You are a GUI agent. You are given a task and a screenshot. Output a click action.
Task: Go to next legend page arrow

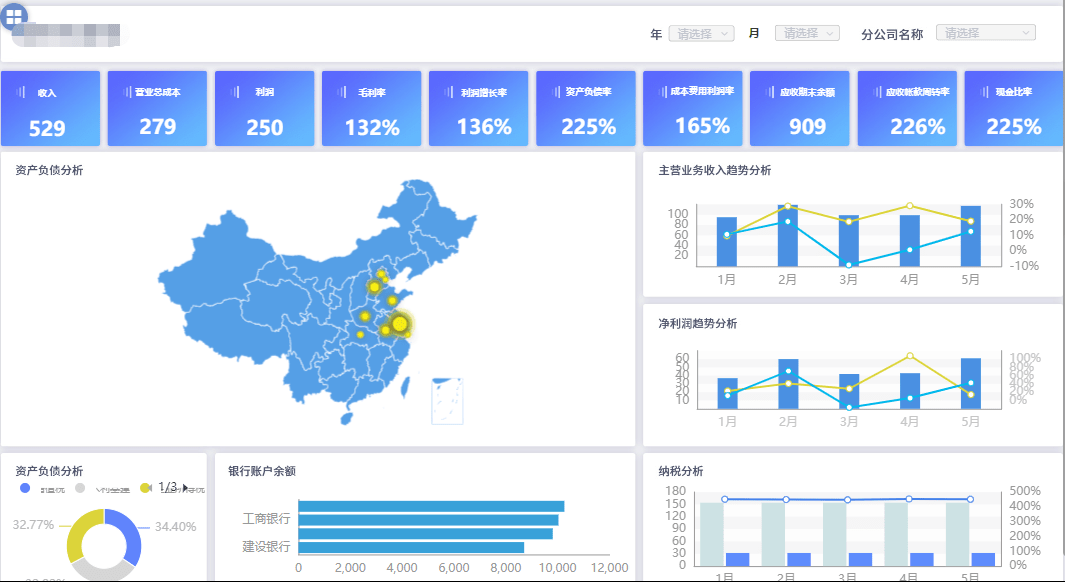(185, 488)
